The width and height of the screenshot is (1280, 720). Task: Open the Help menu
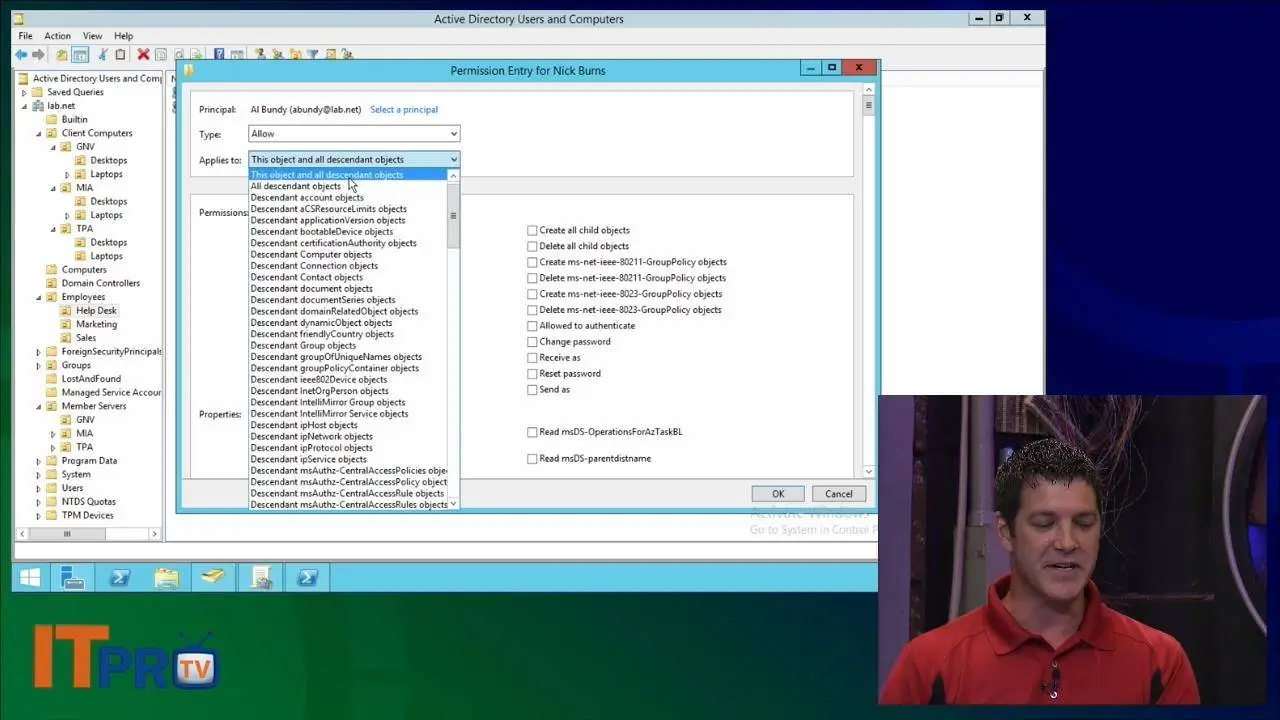tap(124, 36)
